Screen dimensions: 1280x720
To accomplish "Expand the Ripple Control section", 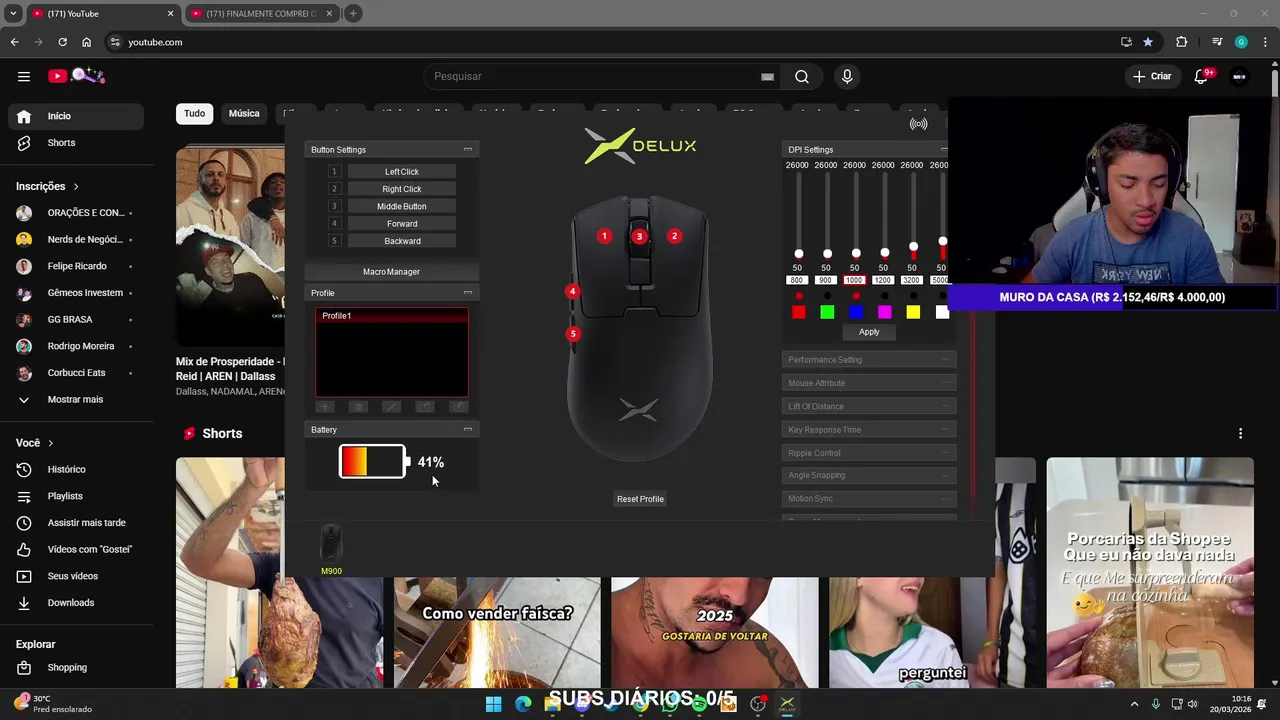I will click(x=869, y=453).
